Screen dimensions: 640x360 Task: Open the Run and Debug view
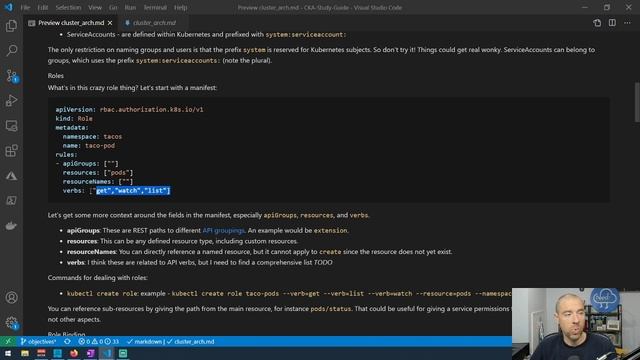[11, 101]
